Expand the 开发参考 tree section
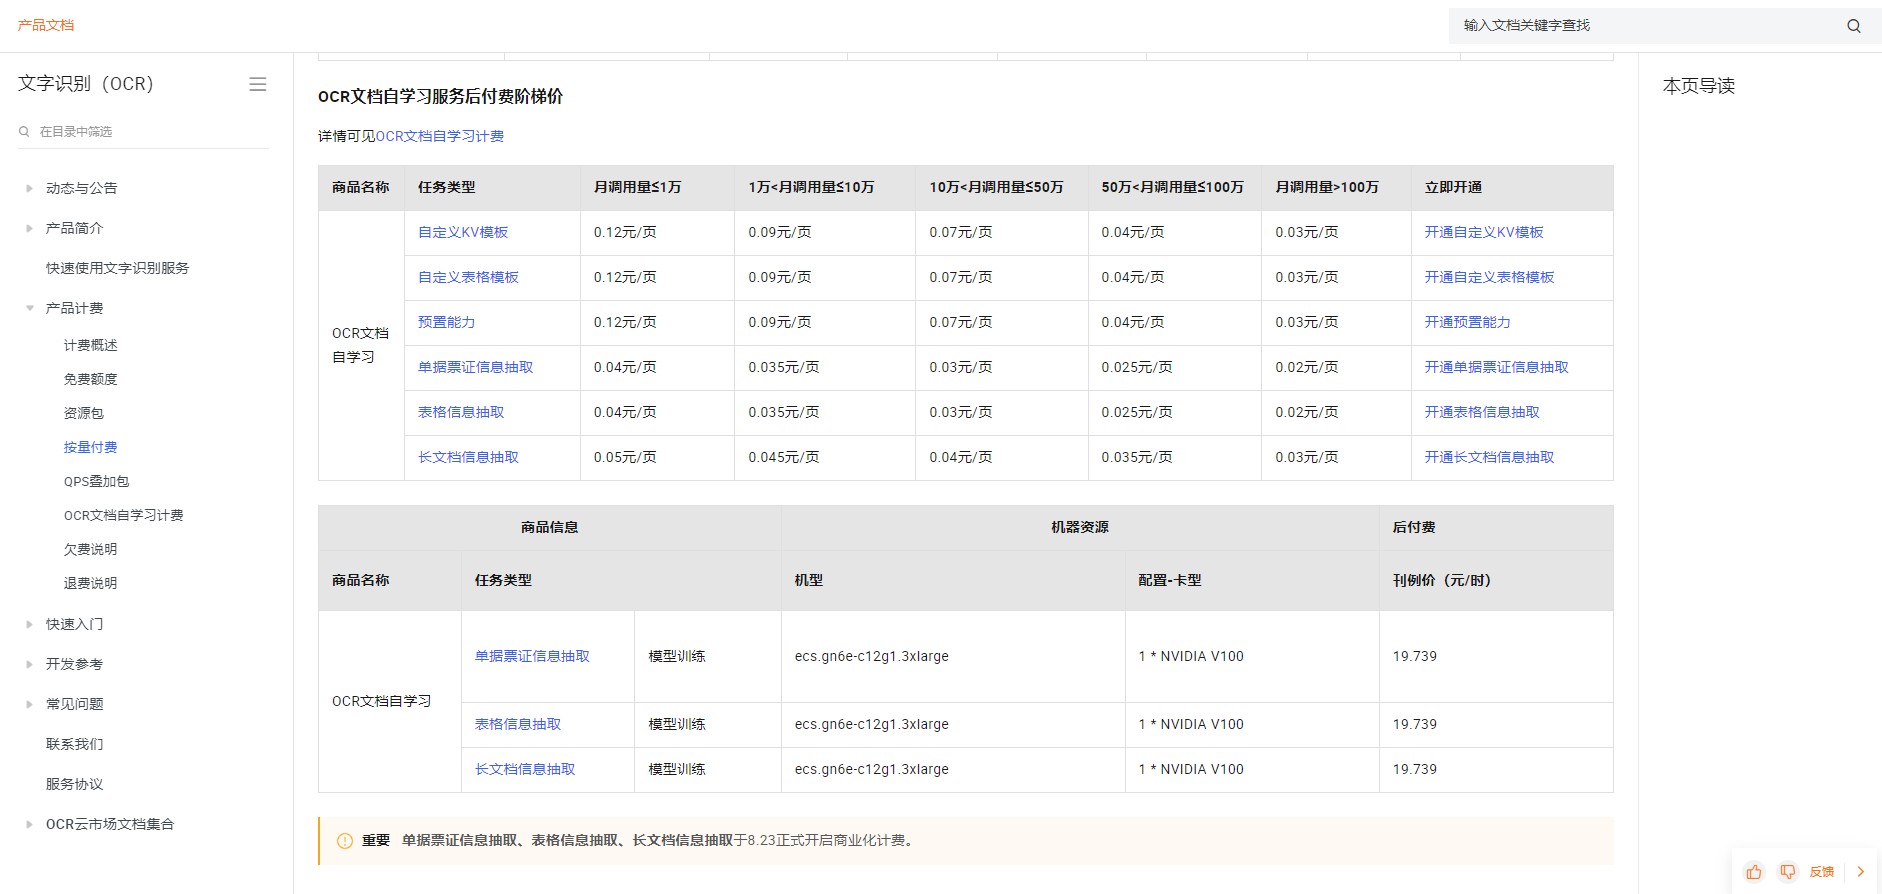Image resolution: width=1882 pixels, height=894 pixels. 29,664
